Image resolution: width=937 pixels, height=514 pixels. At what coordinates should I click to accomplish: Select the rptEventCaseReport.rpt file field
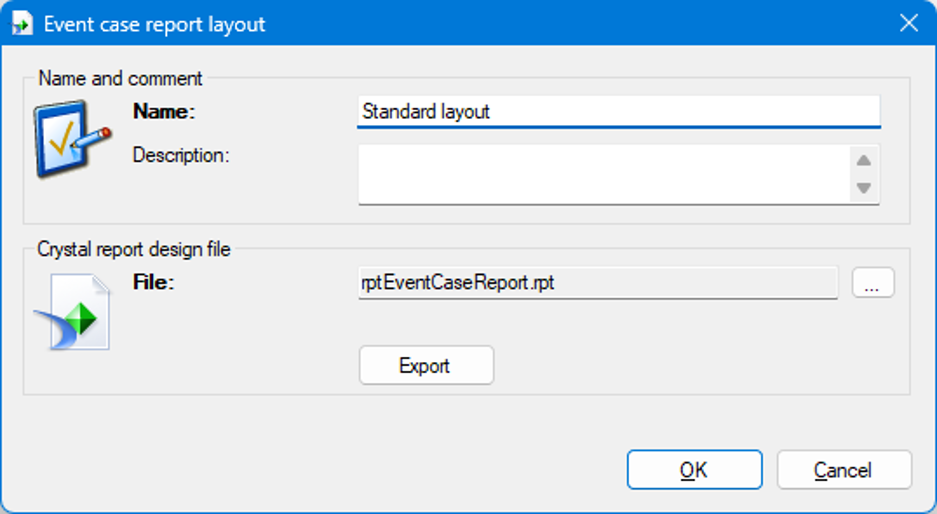(x=597, y=283)
